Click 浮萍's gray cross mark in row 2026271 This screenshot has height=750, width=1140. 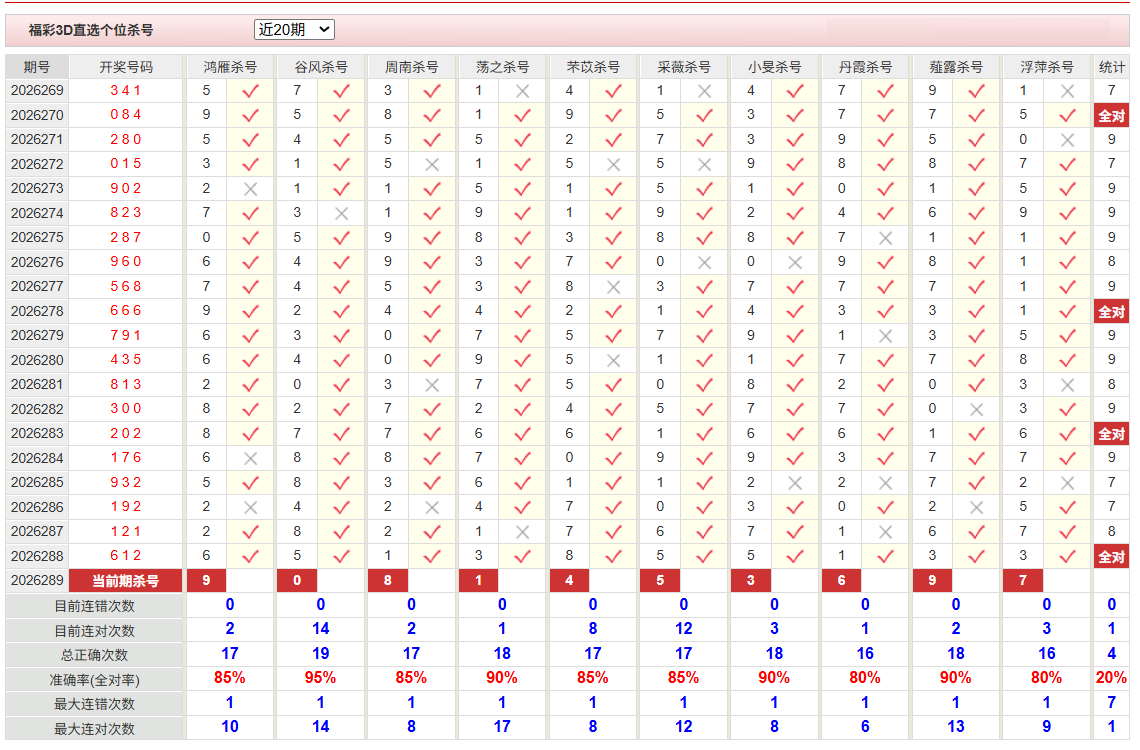click(x=1067, y=140)
